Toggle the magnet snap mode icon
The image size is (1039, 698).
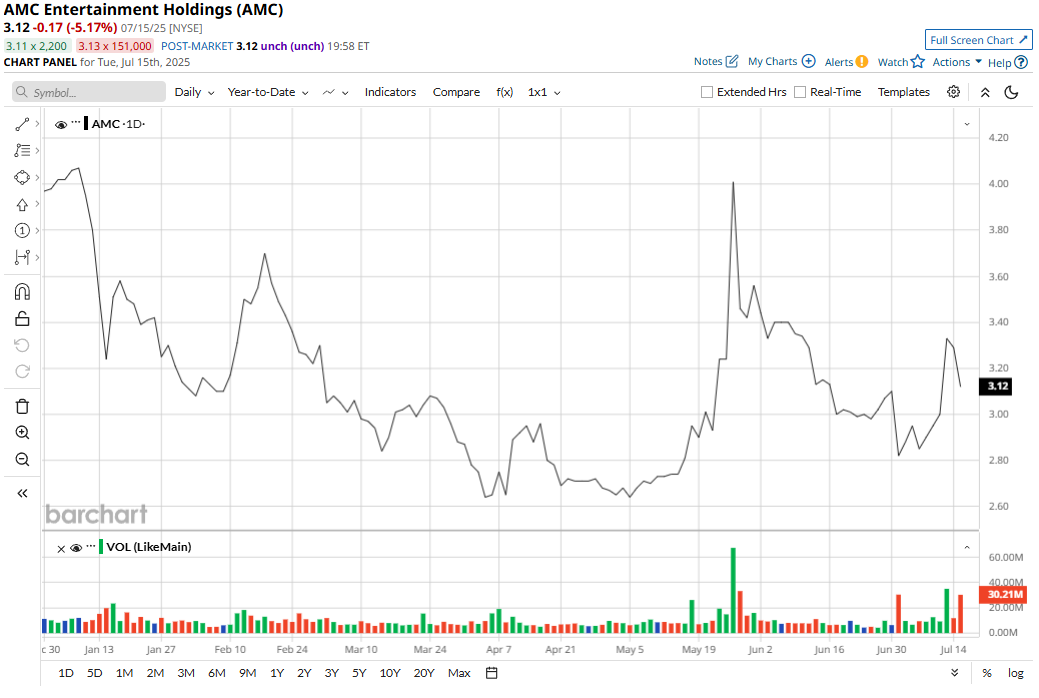[22, 292]
